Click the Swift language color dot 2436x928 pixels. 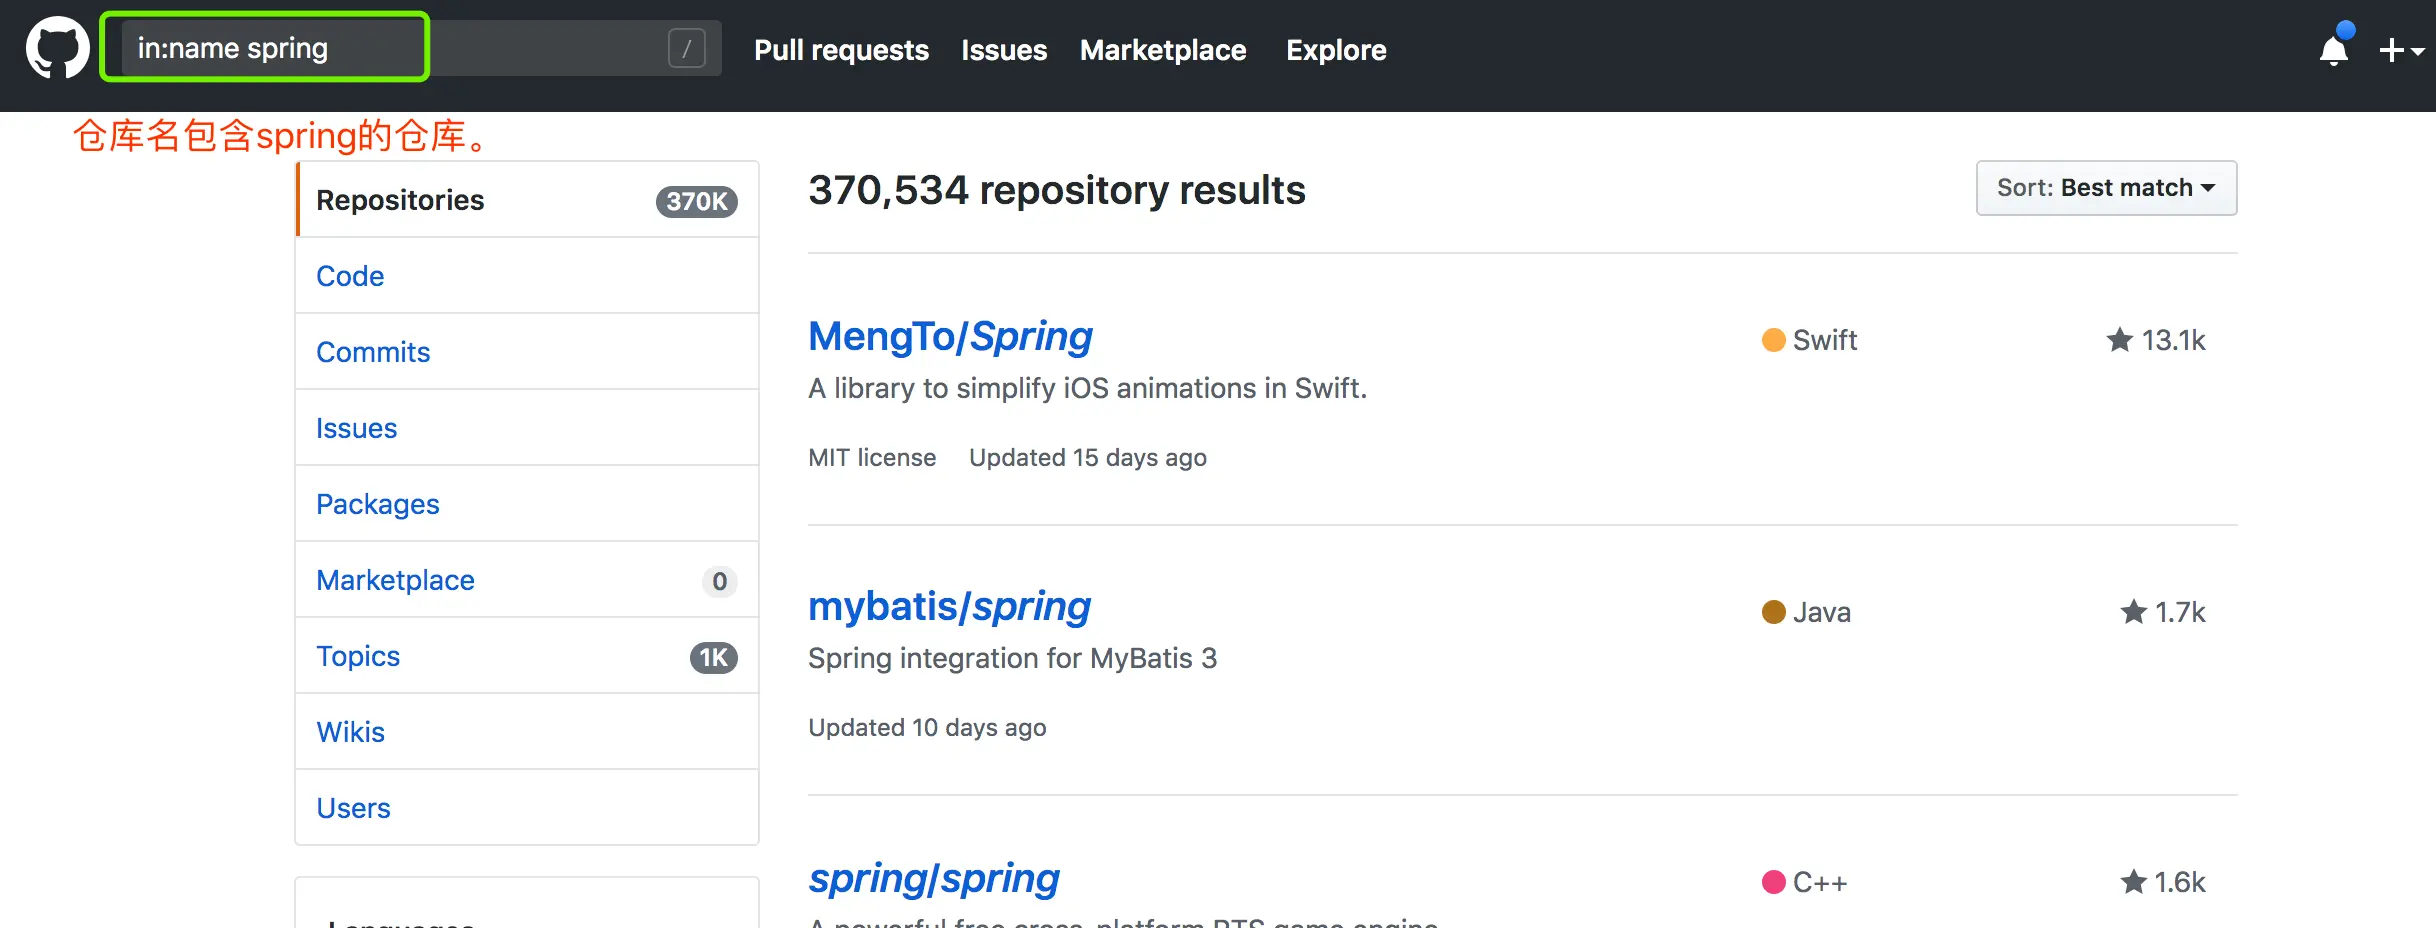coord(1773,340)
